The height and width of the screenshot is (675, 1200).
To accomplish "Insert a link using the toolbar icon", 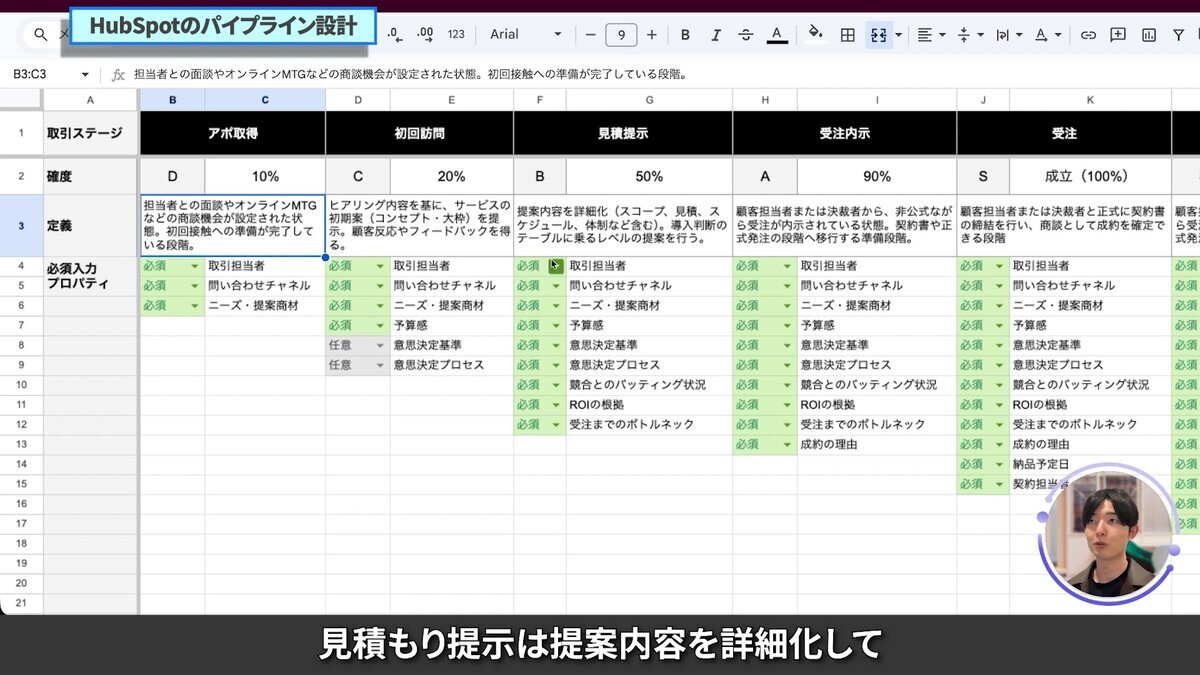I will pyautogui.click(x=1088, y=33).
